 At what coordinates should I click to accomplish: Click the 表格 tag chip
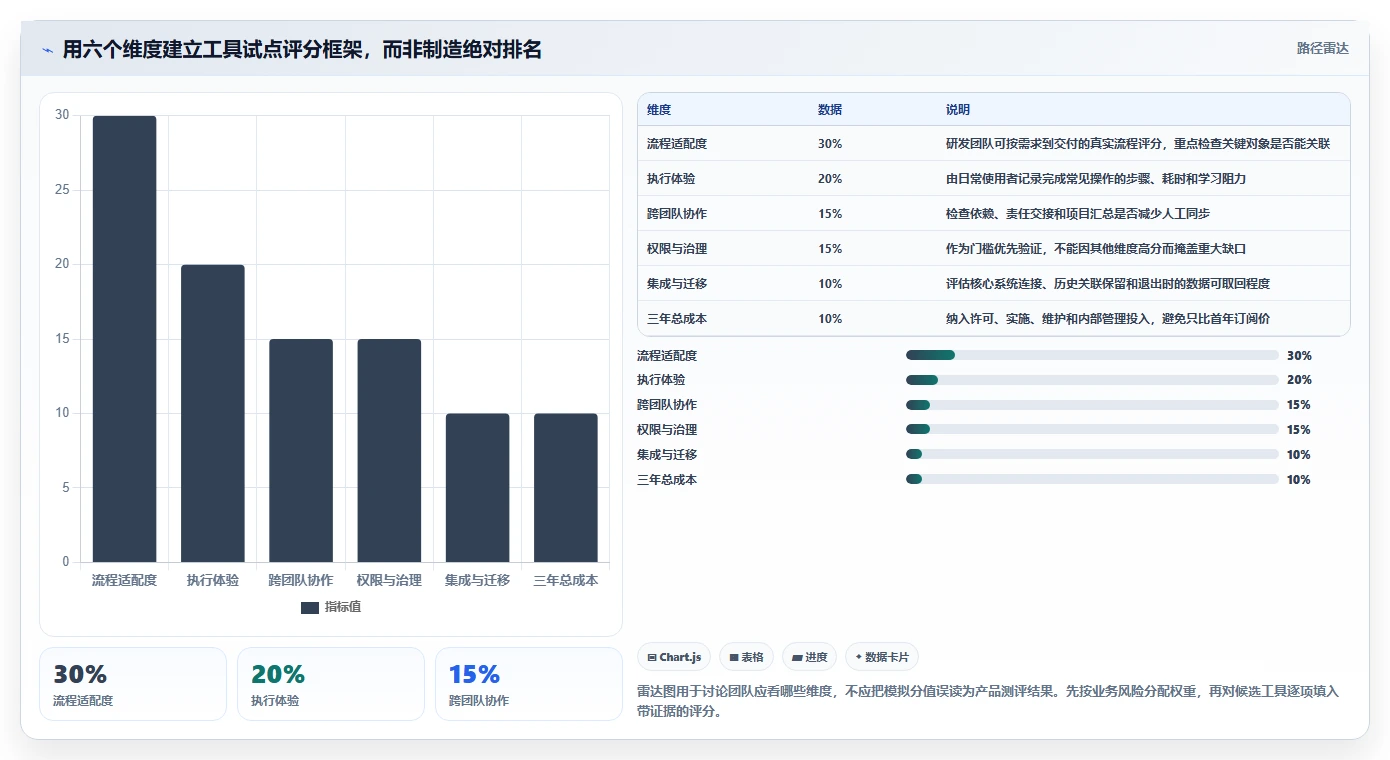(x=746, y=657)
